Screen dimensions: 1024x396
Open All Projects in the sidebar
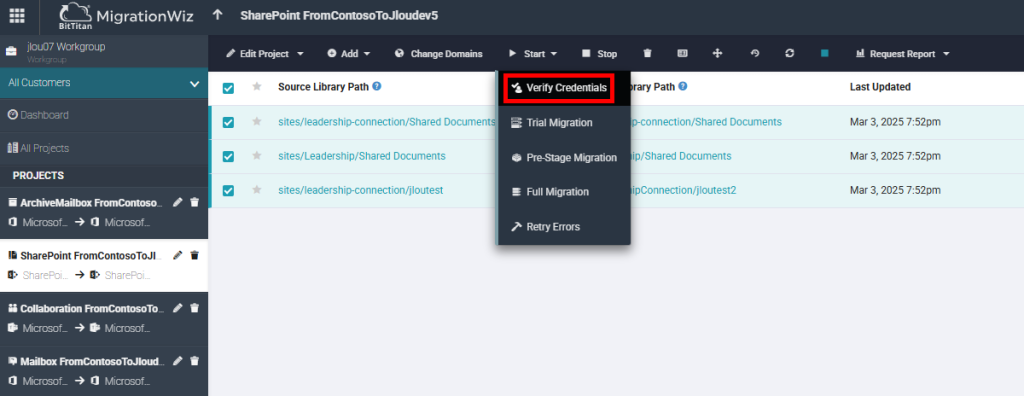click(x=39, y=148)
